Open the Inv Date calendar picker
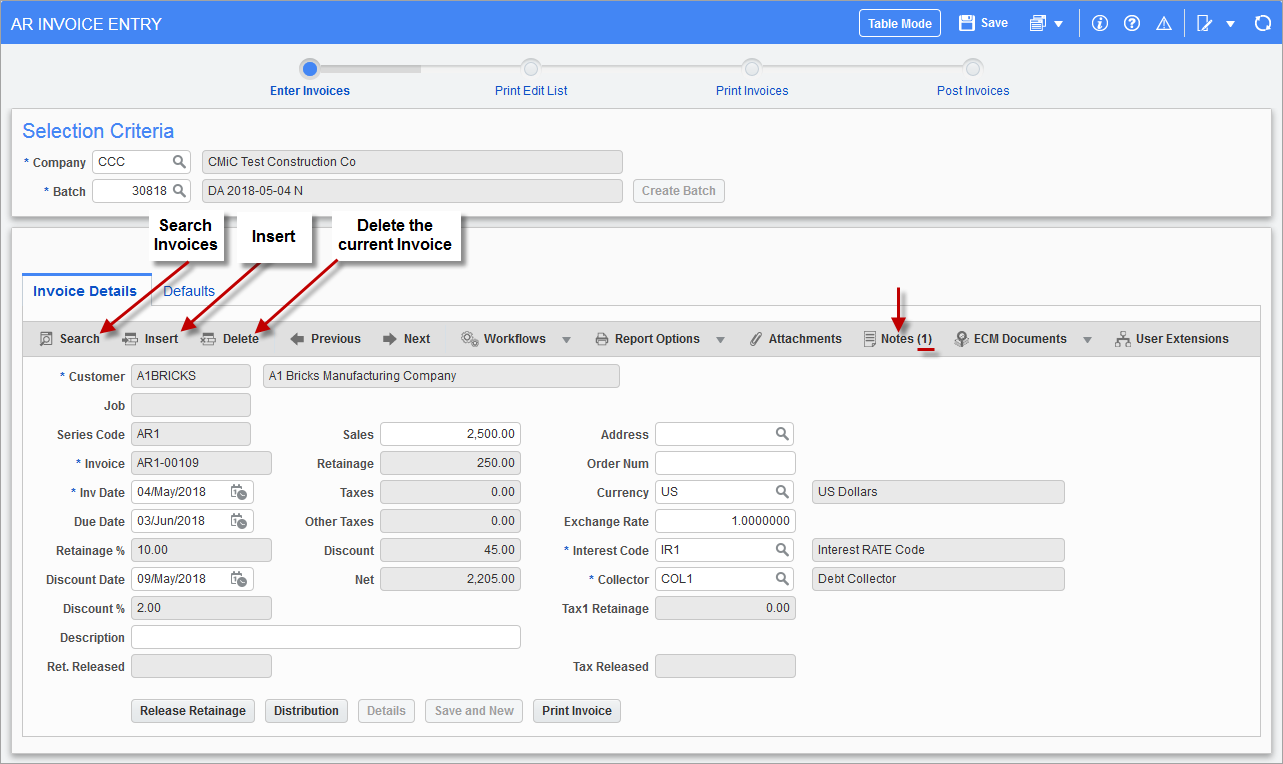The image size is (1283, 764). [239, 492]
